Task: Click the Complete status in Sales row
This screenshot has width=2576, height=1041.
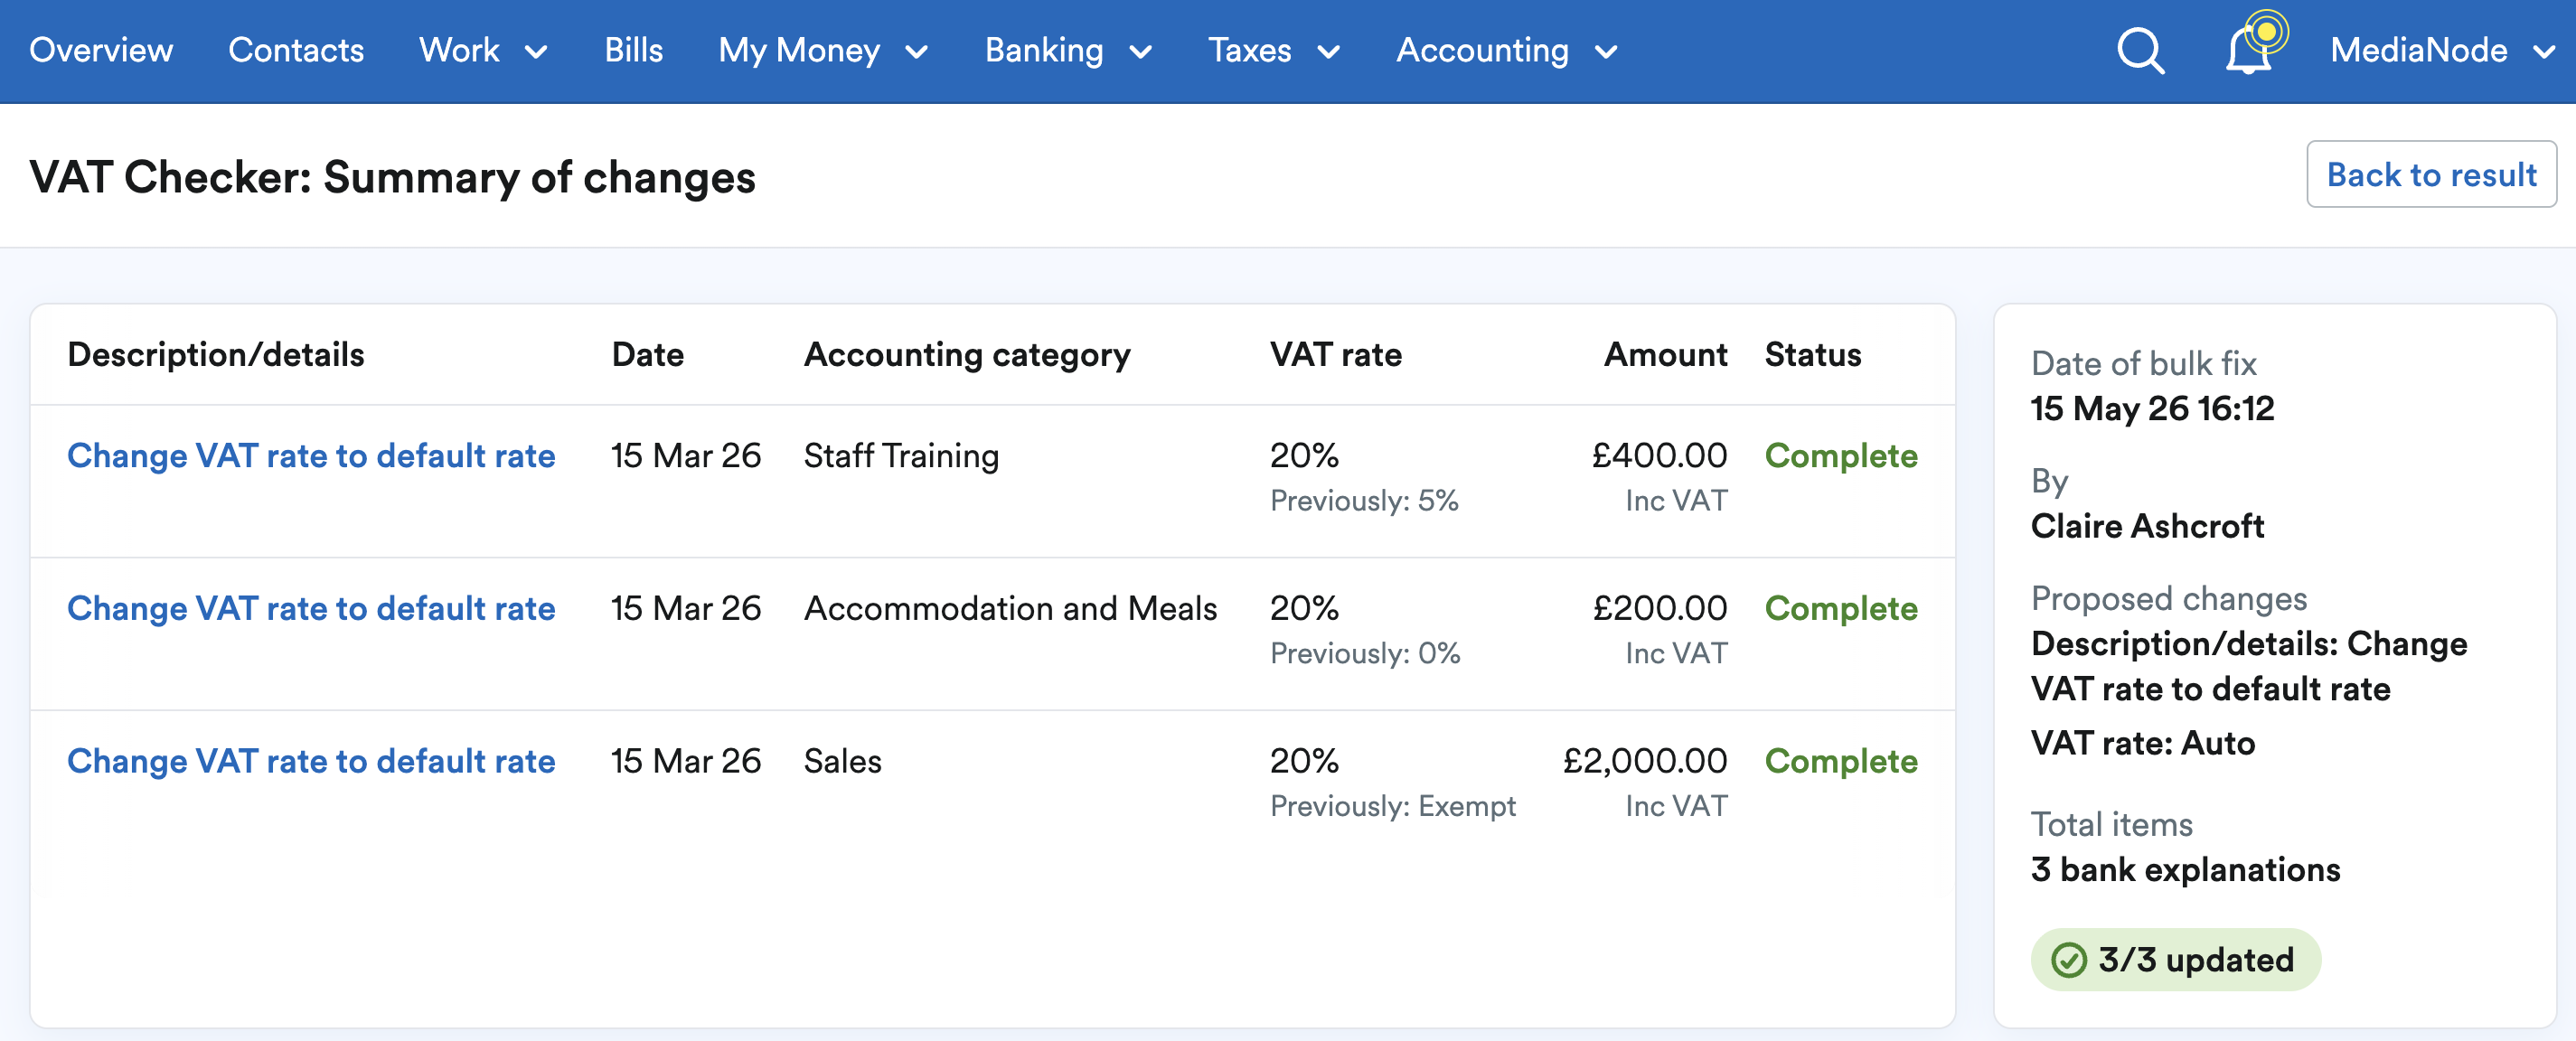Action: point(1841,762)
